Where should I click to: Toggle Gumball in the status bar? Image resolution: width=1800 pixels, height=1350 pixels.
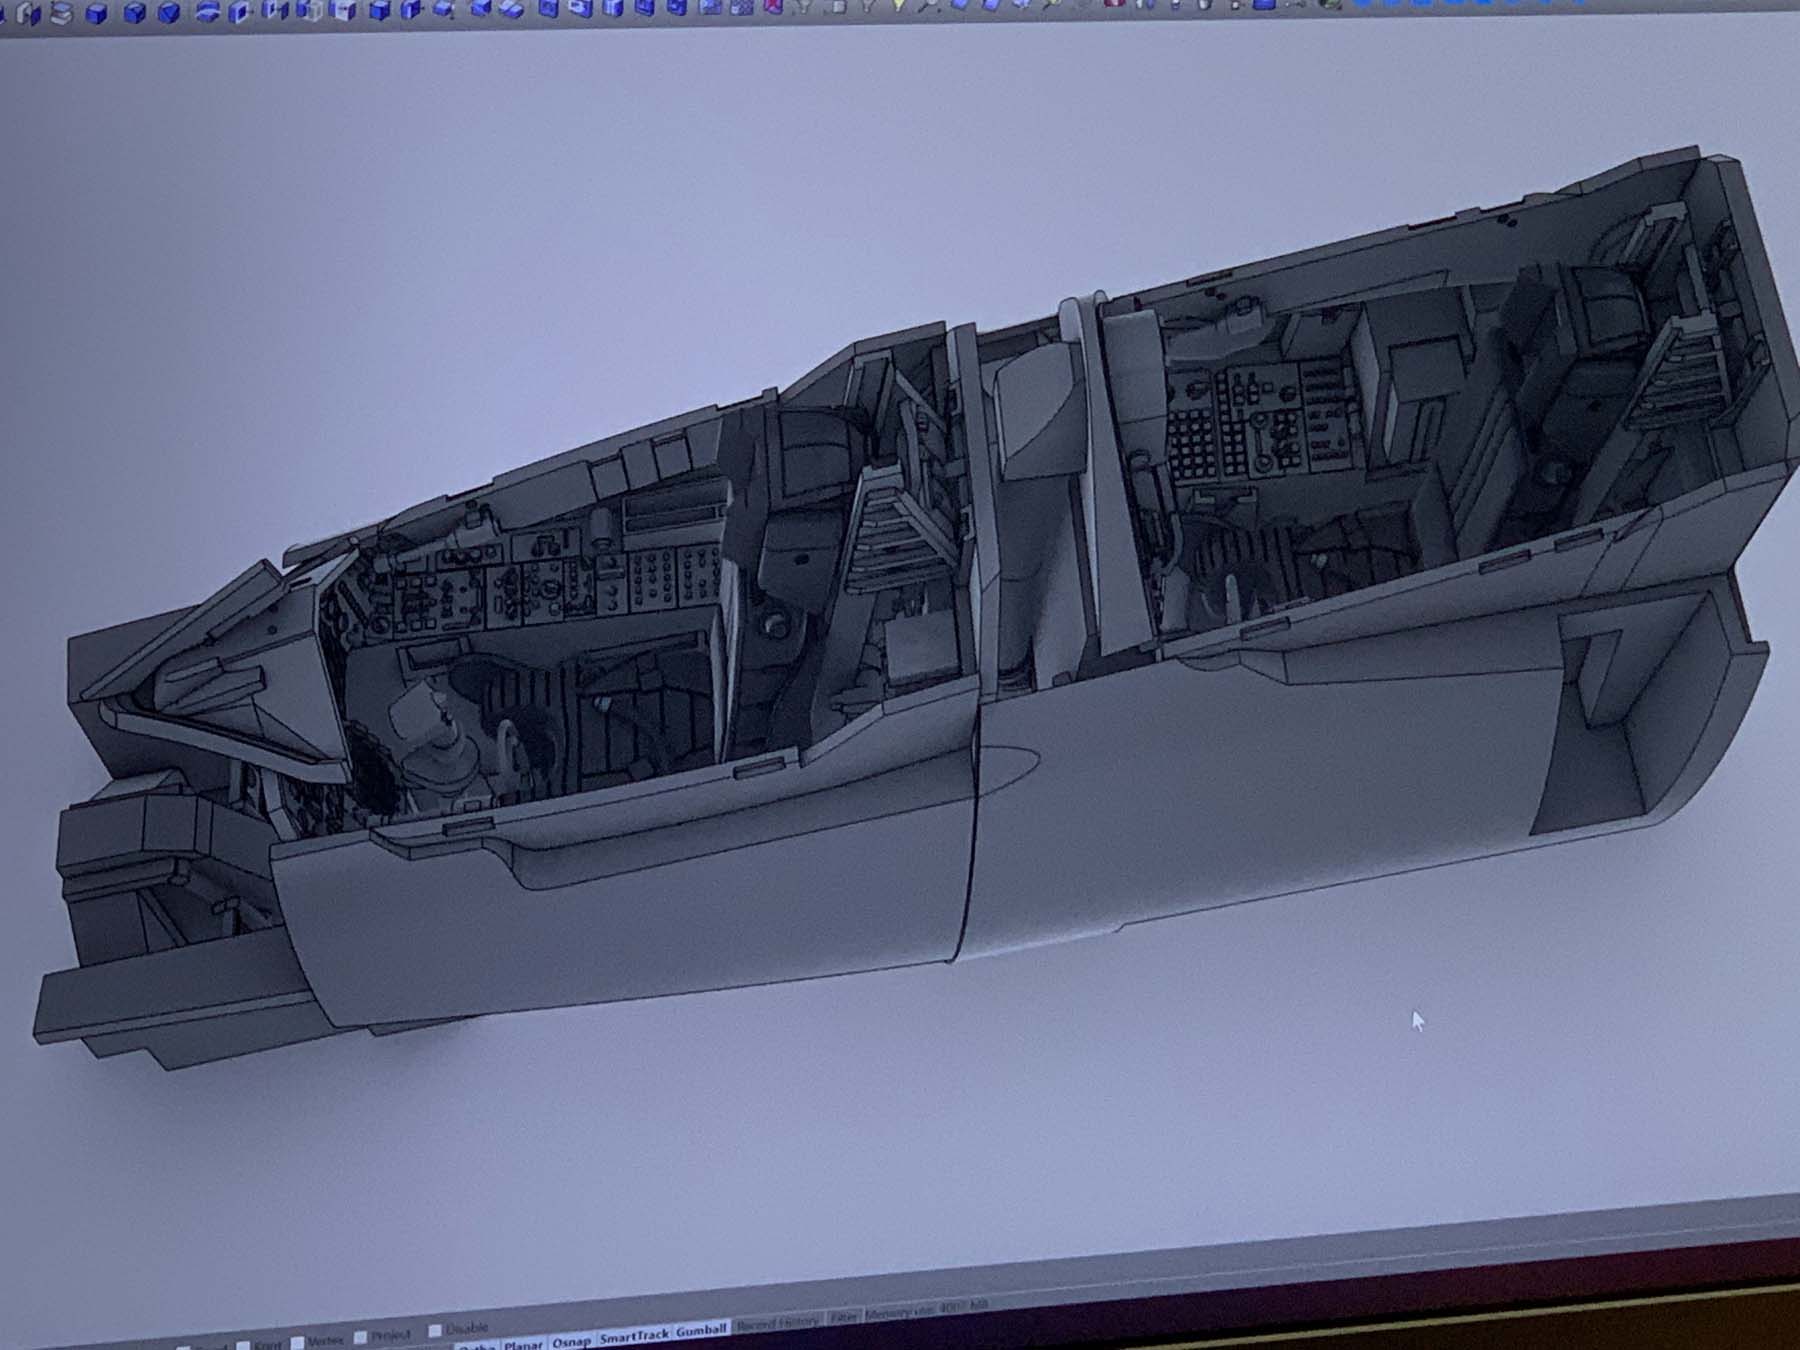point(701,1331)
